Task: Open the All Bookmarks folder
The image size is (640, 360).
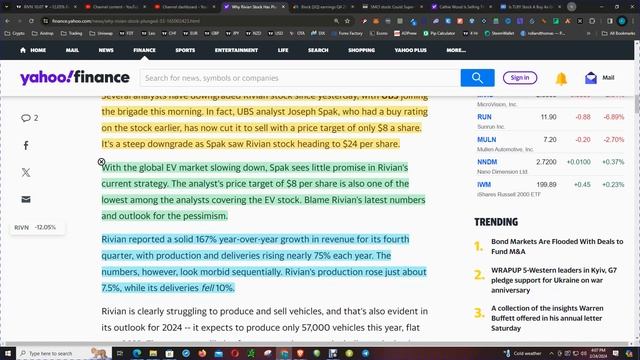Action: coord(618,33)
